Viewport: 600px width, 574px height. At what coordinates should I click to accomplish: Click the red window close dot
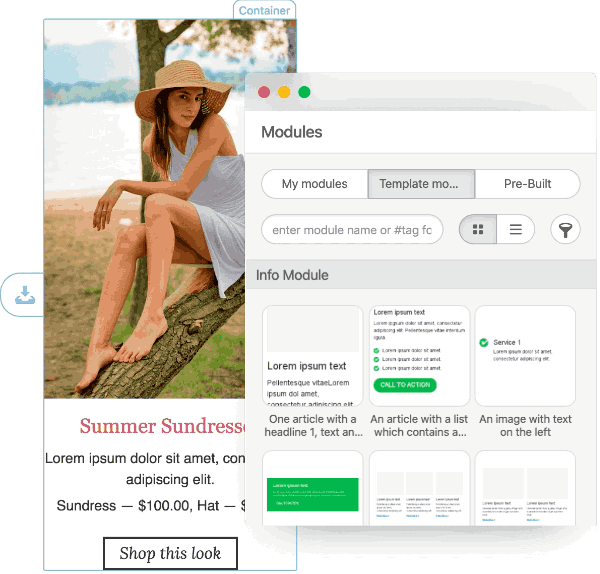(264, 92)
